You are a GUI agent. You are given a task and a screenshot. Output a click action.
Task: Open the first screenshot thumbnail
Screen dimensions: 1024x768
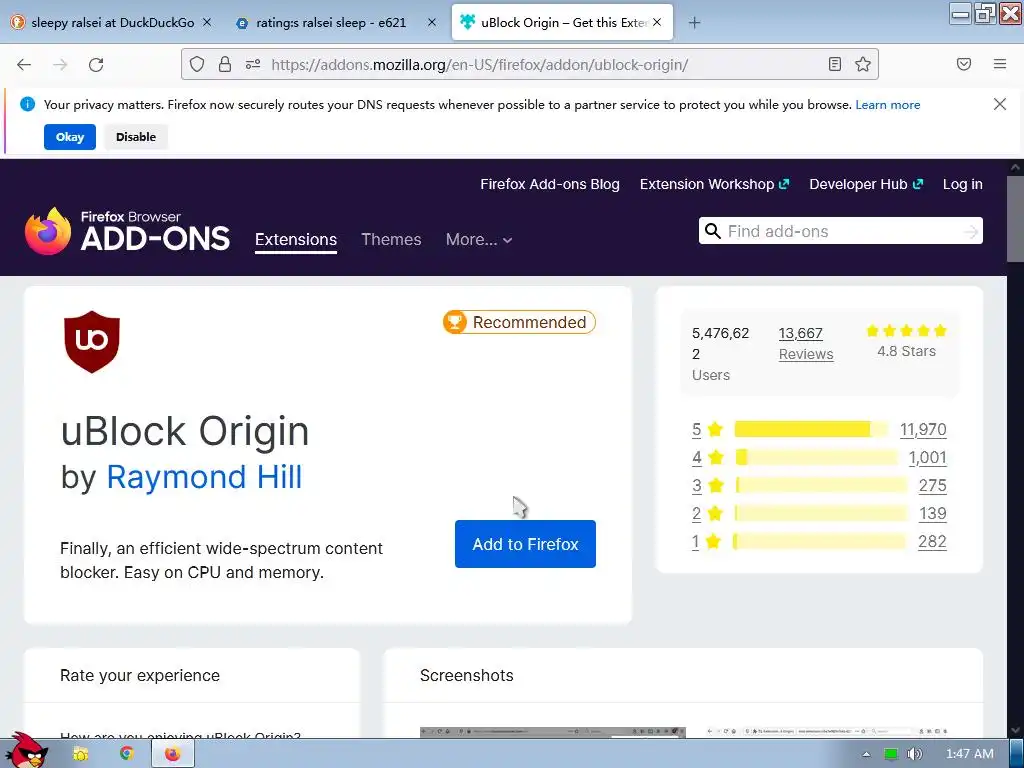[552, 732]
